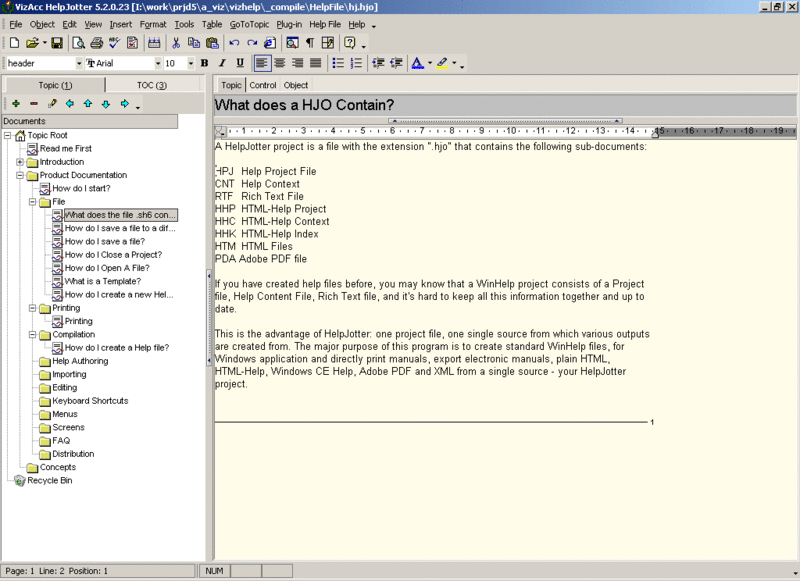
Task: Switch to the Control tab
Action: [x=263, y=85]
